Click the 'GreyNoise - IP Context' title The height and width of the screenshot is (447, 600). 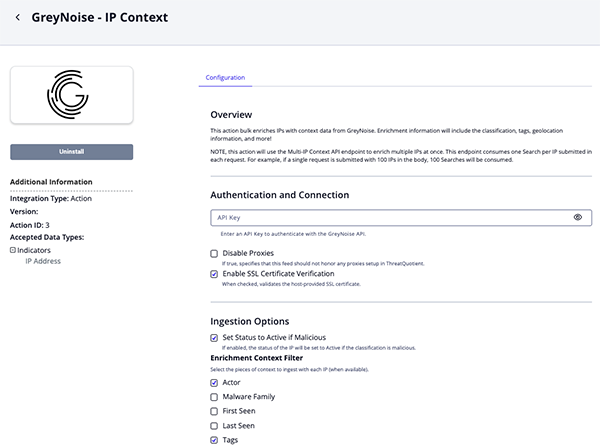[99, 17]
